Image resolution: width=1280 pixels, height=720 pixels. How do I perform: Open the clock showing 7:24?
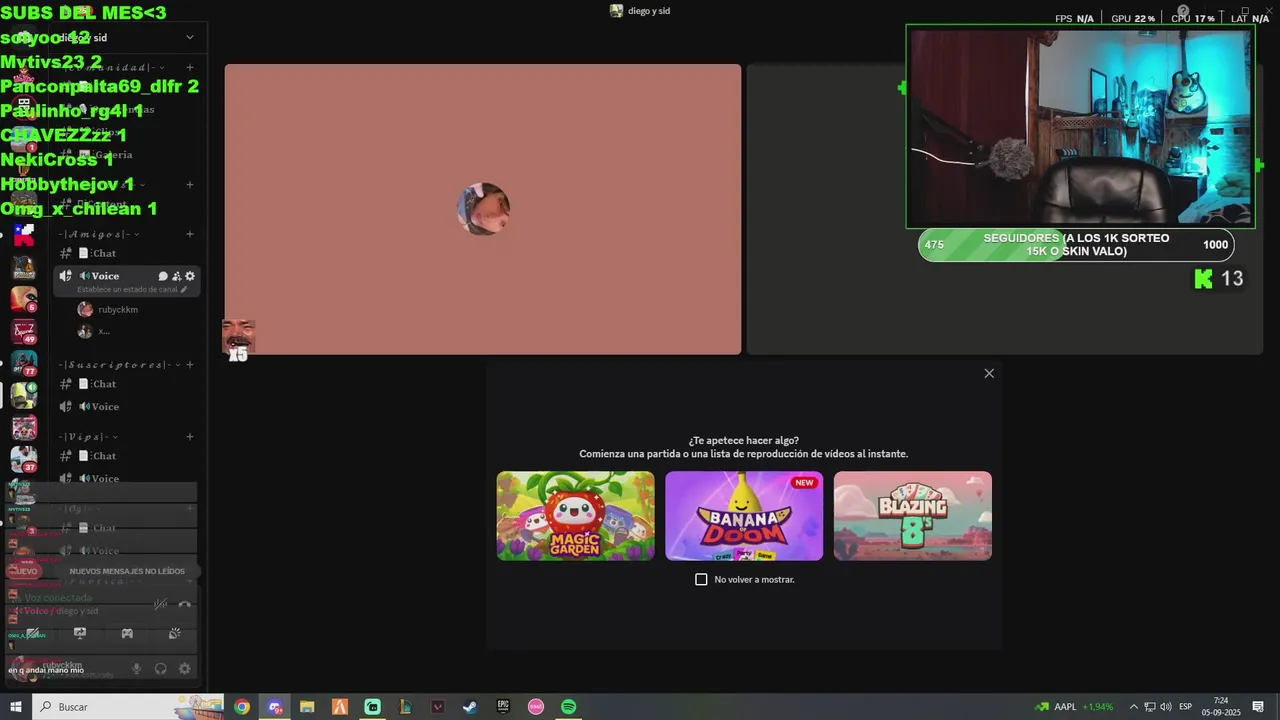tap(1221, 707)
